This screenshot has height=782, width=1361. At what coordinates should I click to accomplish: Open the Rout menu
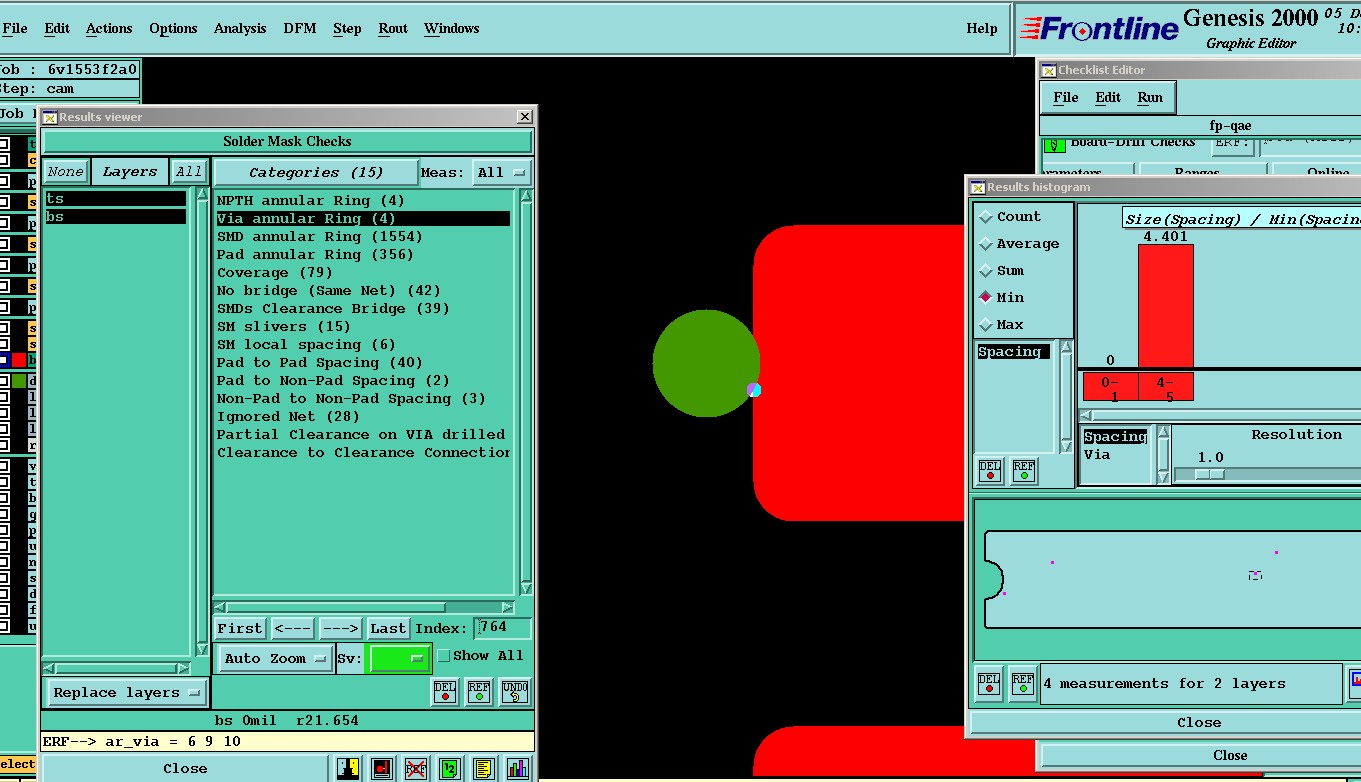coord(393,28)
